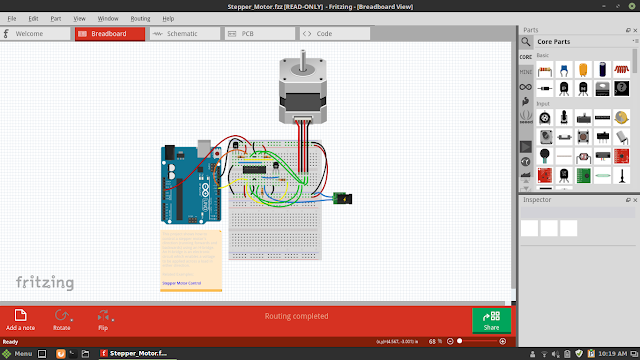Pick the photocell LDR part

point(583,156)
